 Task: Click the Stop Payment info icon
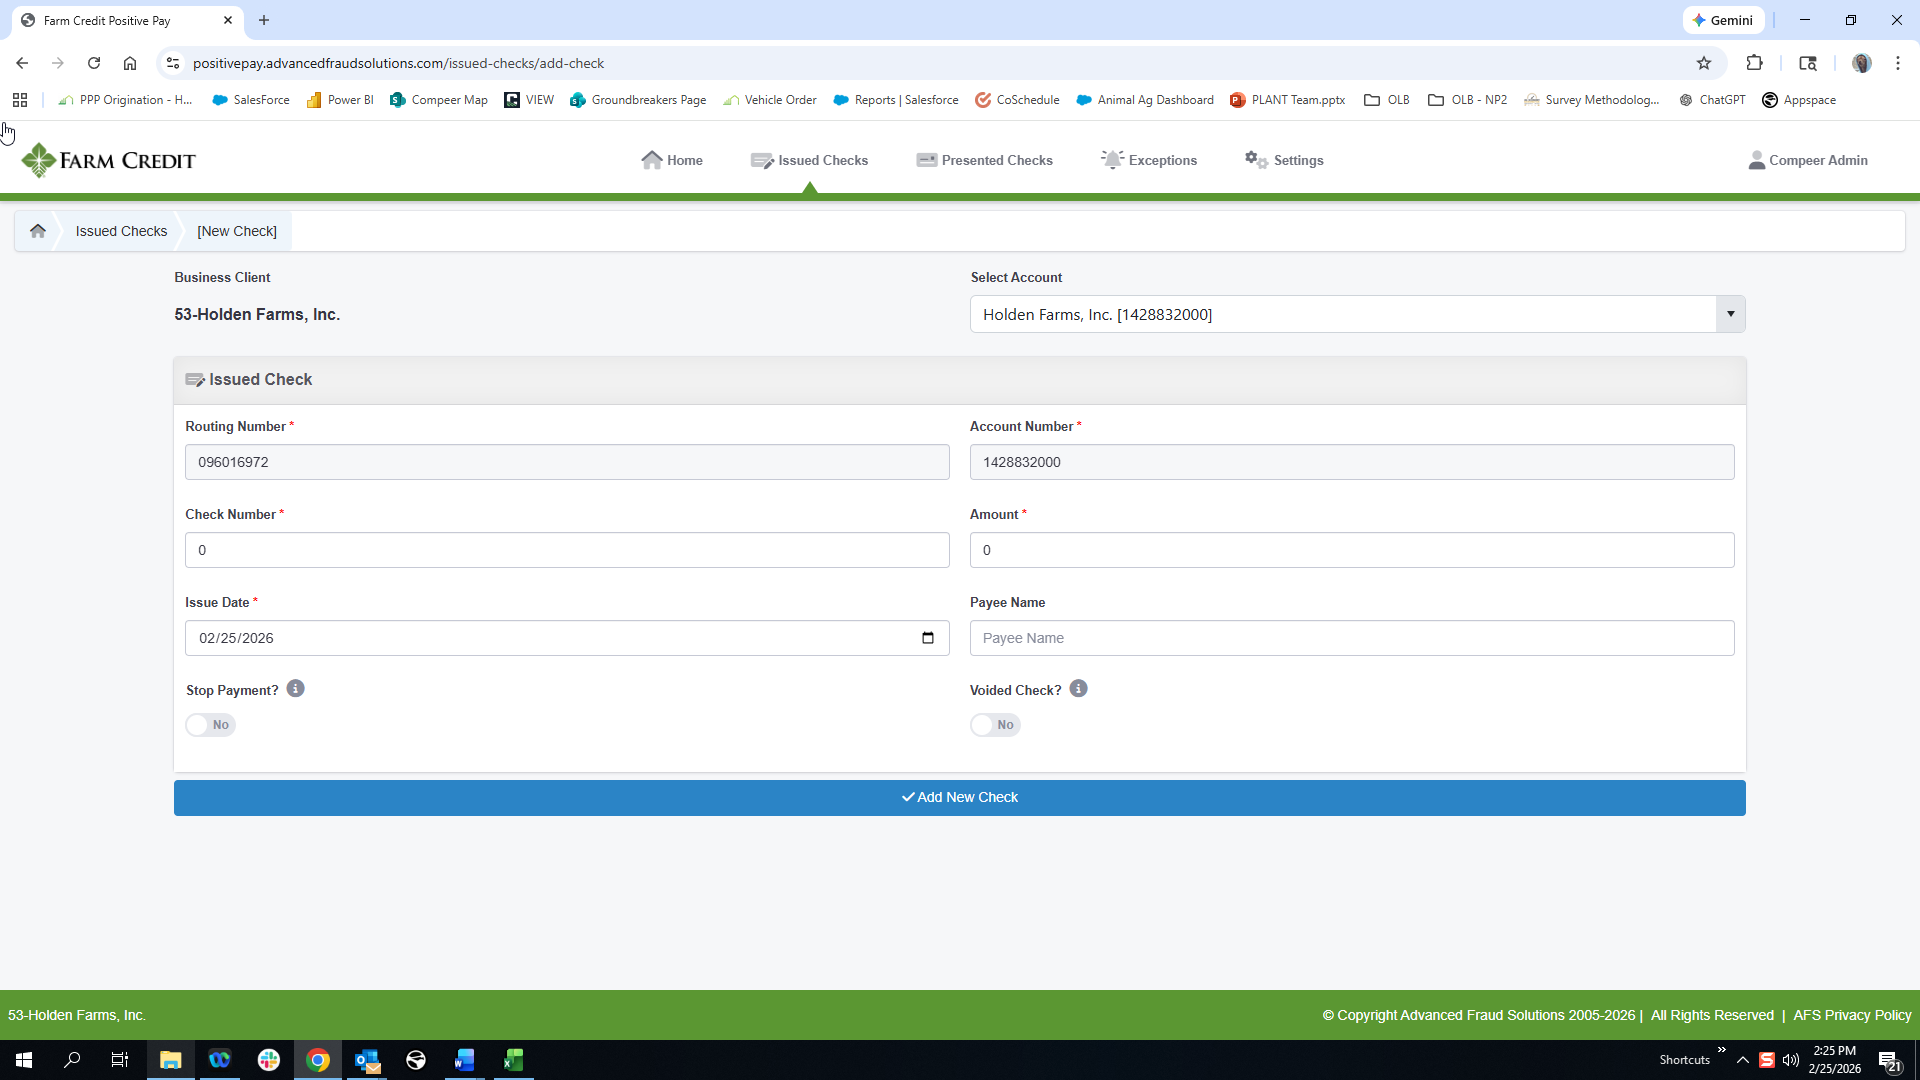coord(295,689)
